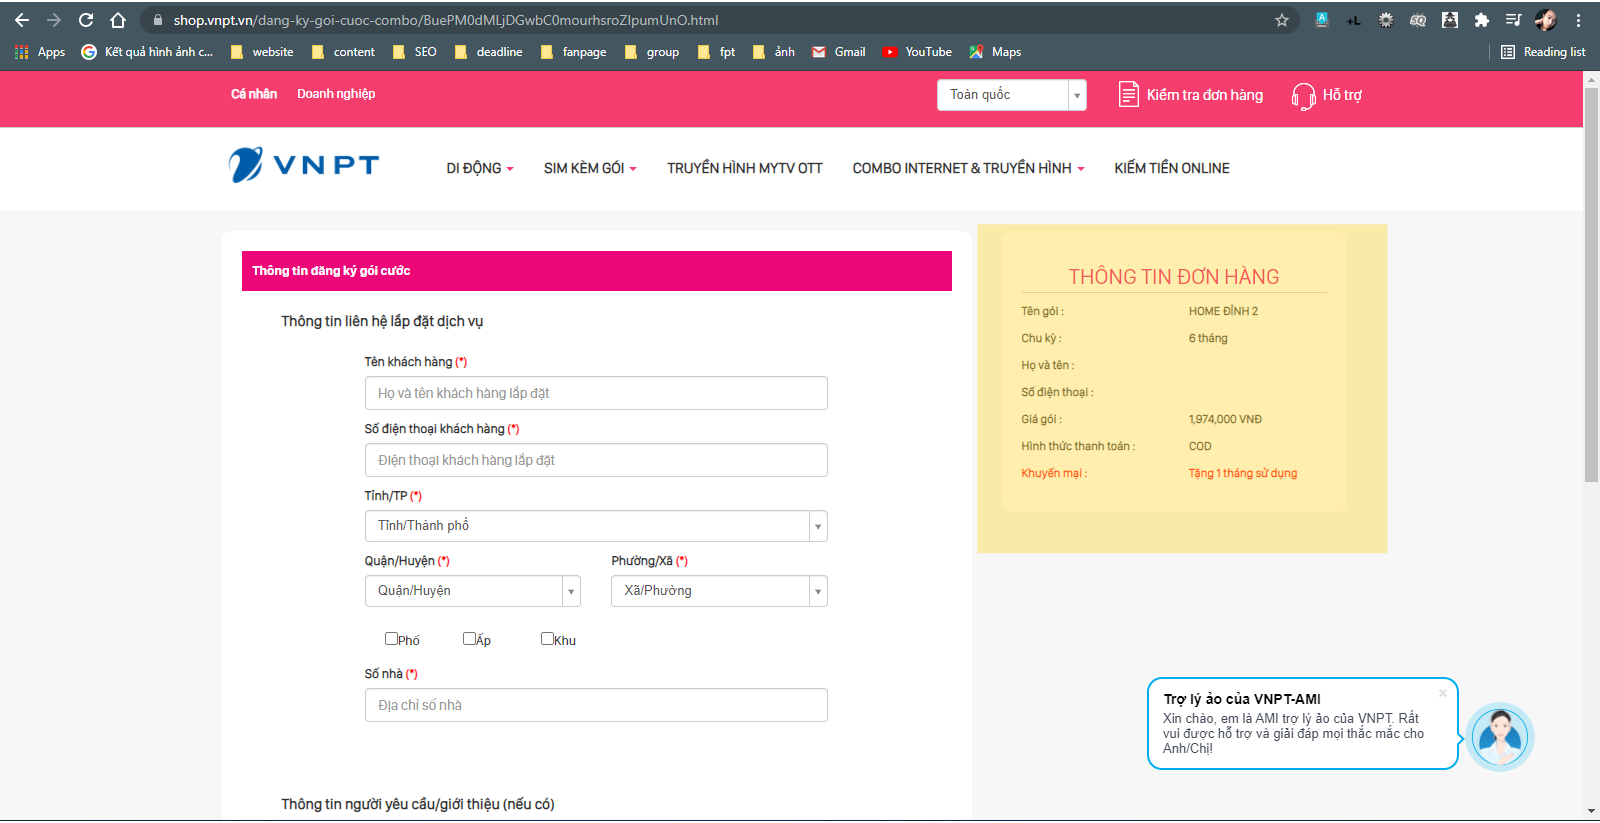
Task: Click Kiểm tra đơn hàng link text
Action: [1205, 95]
